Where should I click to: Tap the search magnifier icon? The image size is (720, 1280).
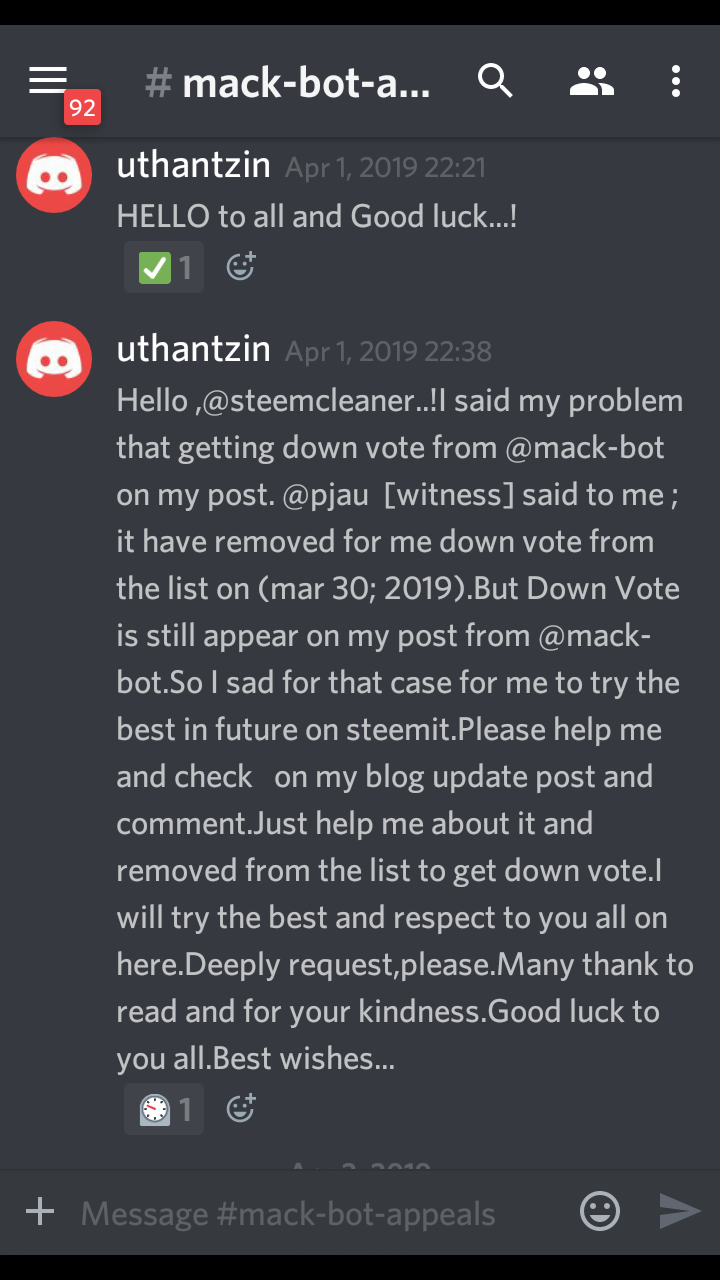coord(495,81)
